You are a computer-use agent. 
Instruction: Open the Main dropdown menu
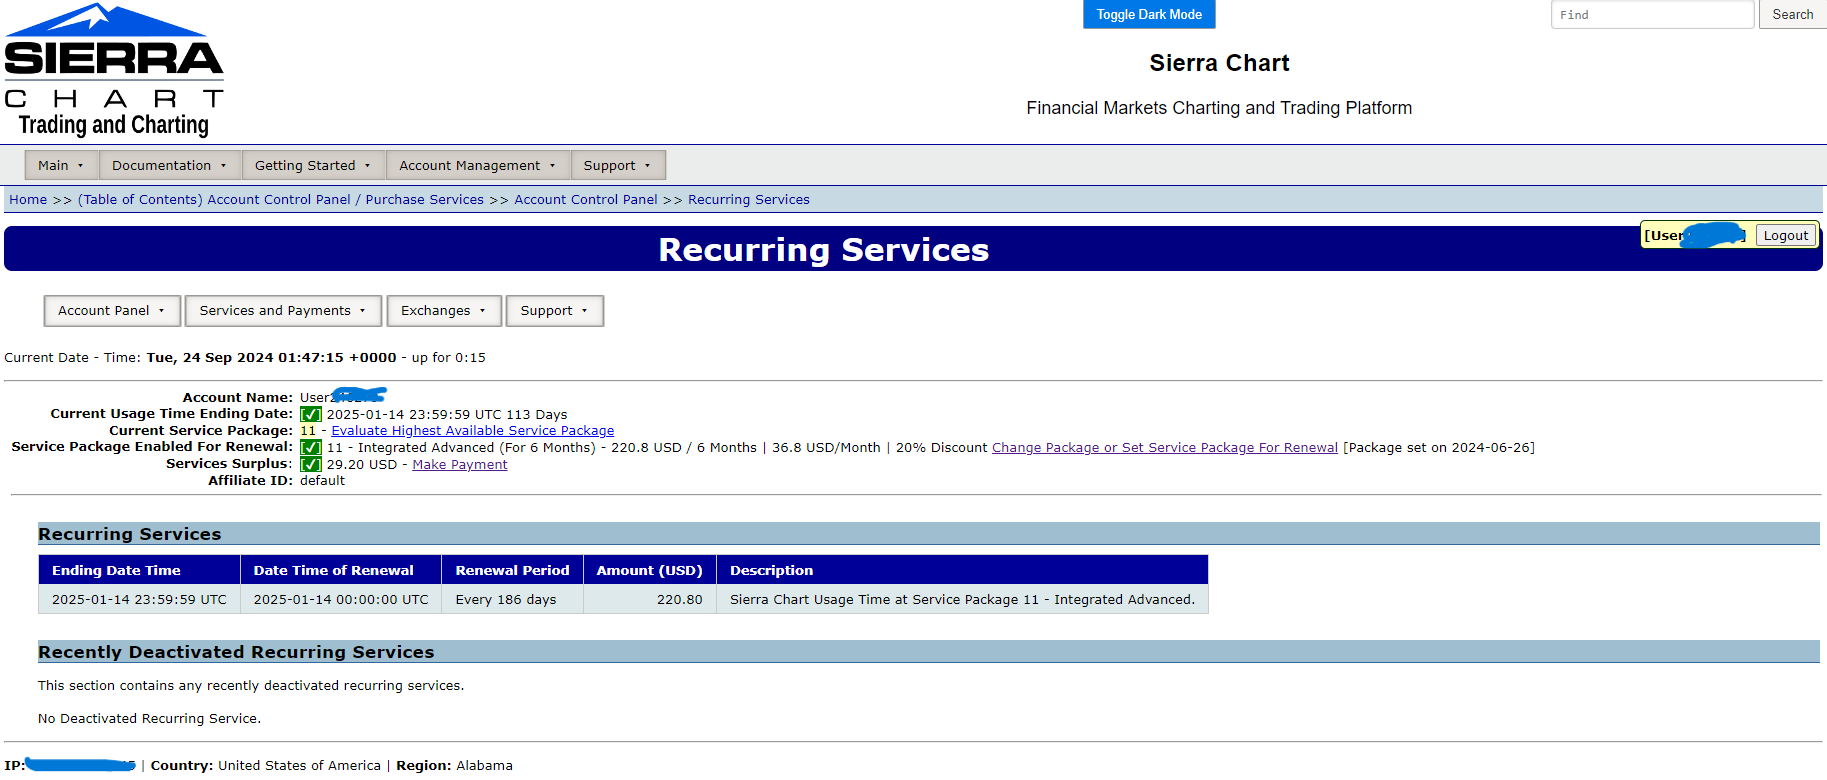coord(61,165)
